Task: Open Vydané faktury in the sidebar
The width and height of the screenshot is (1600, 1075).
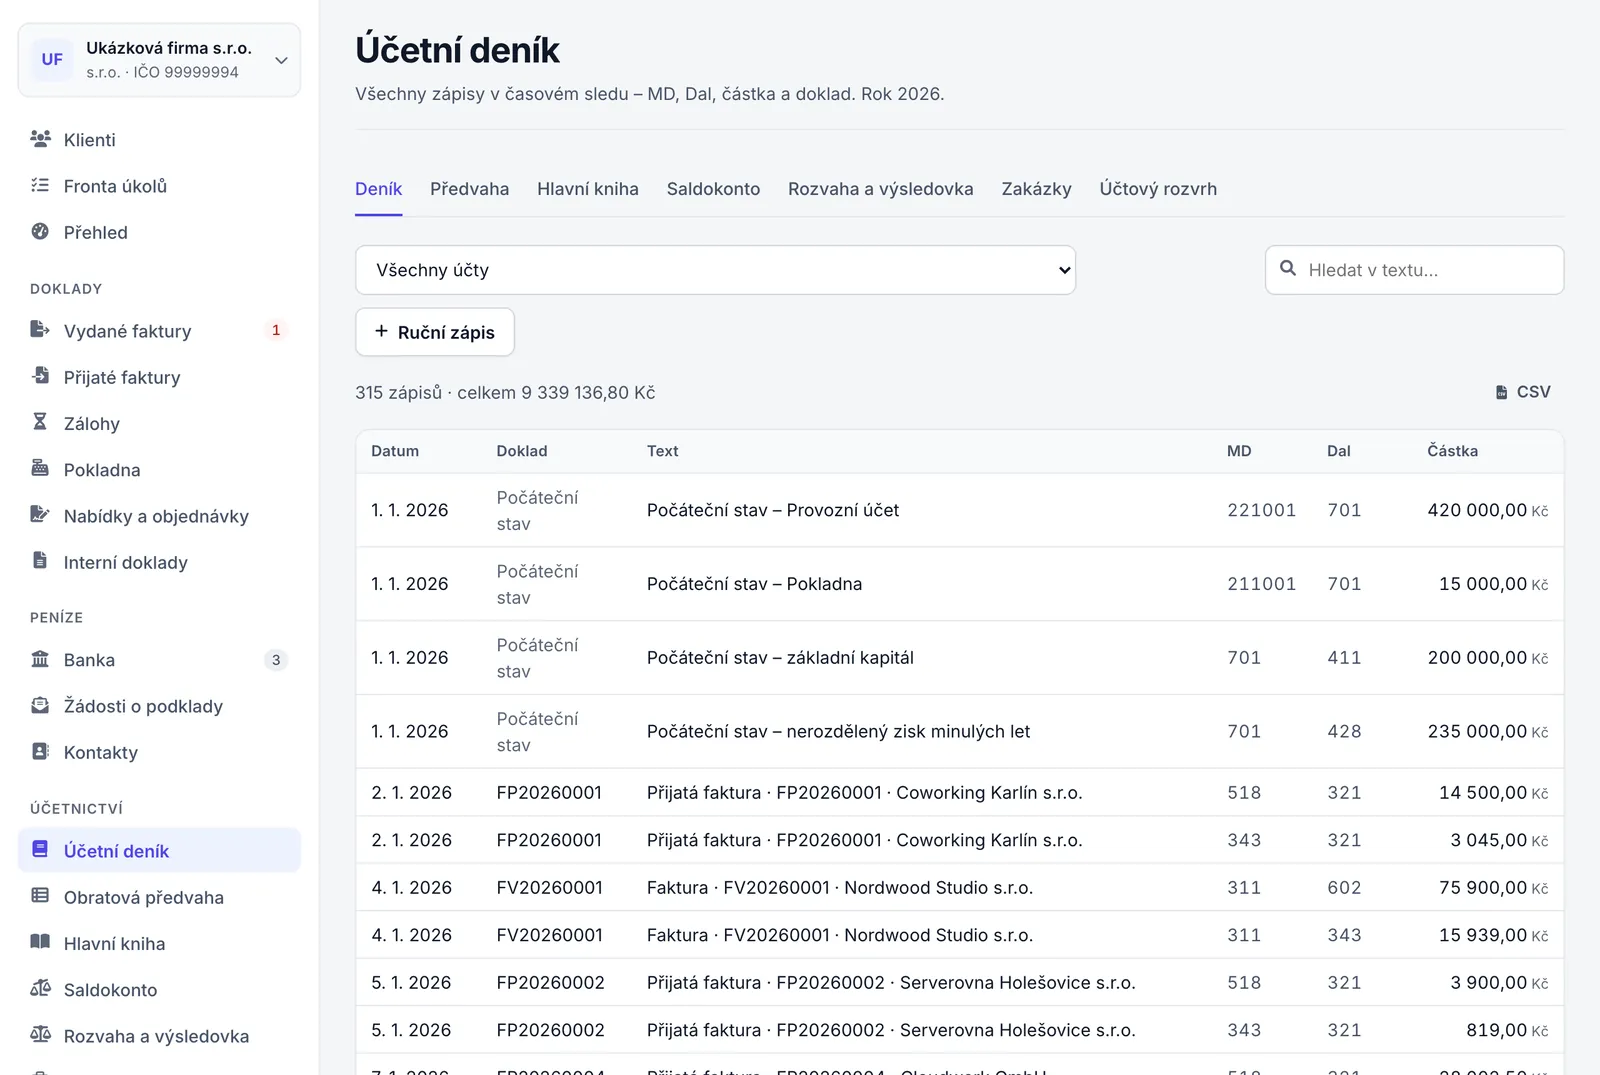Action: 159,331
